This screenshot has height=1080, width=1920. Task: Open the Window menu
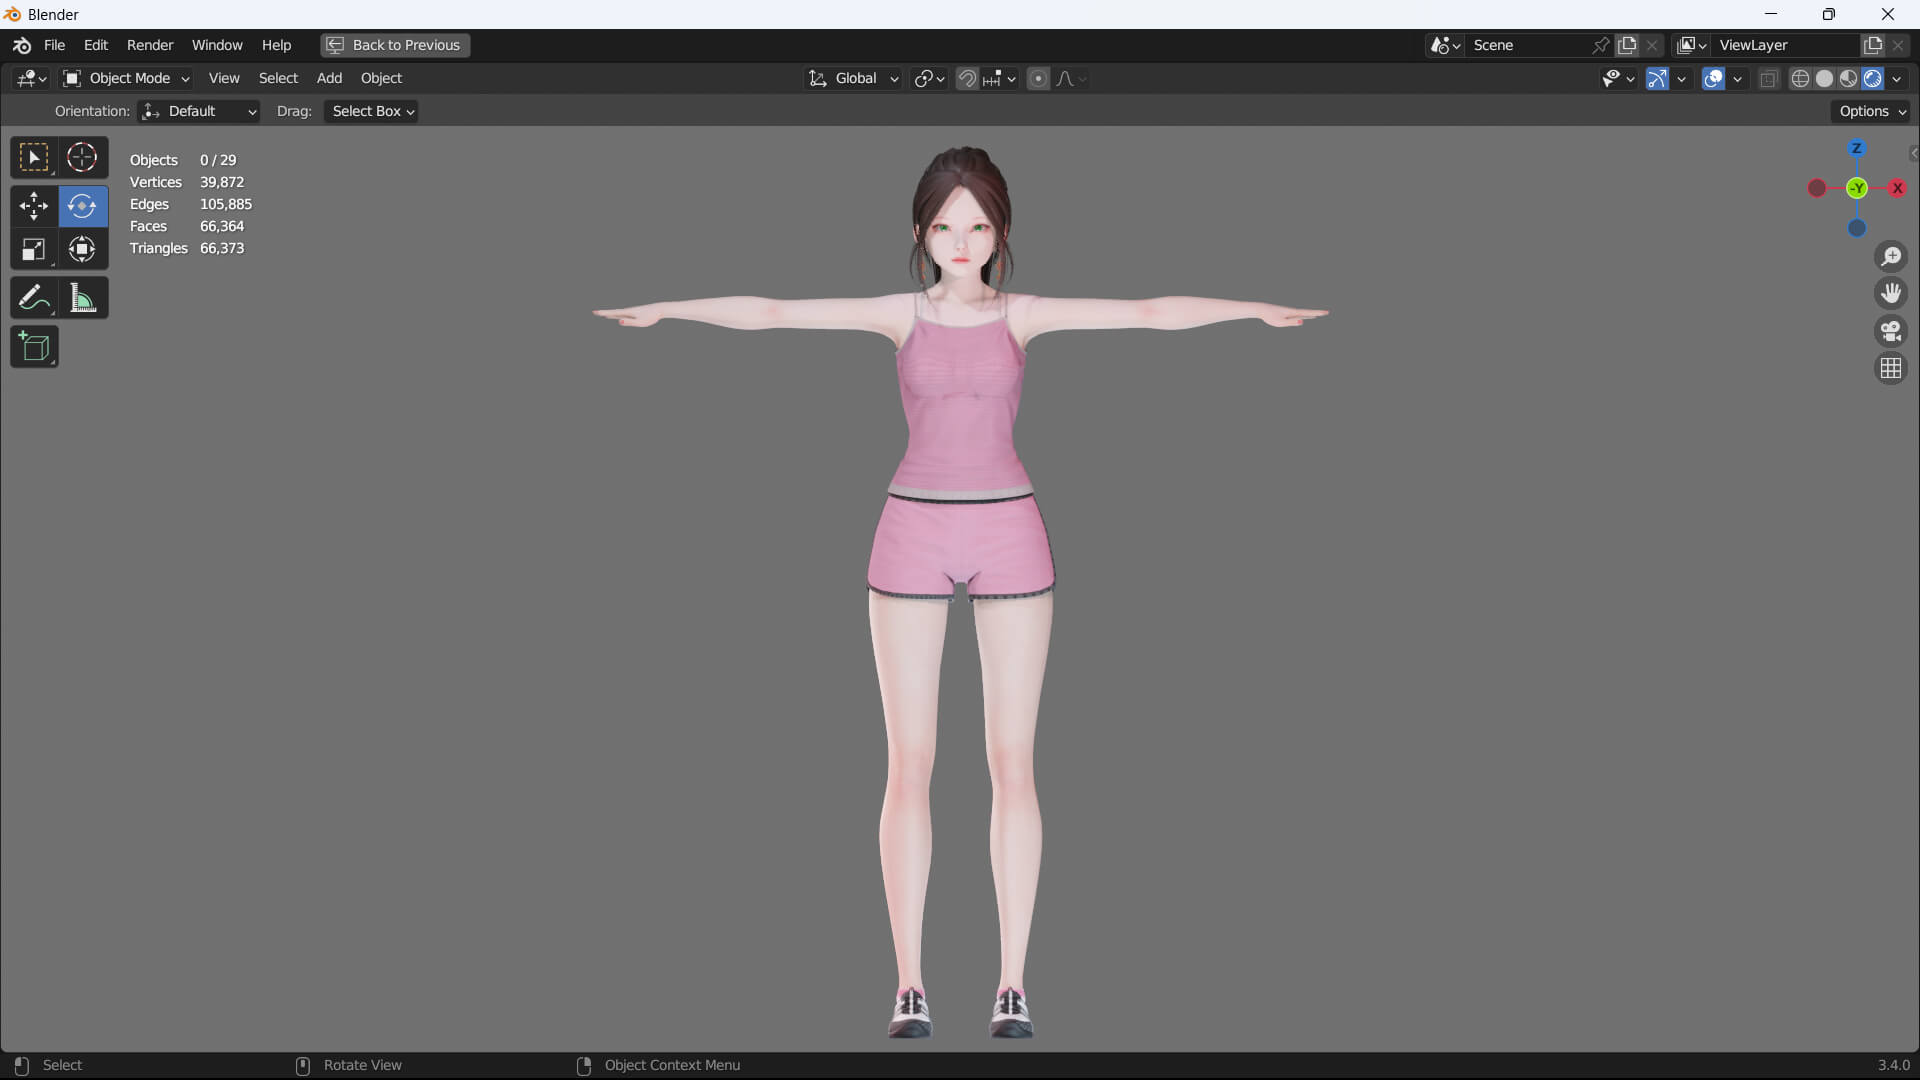tap(217, 45)
